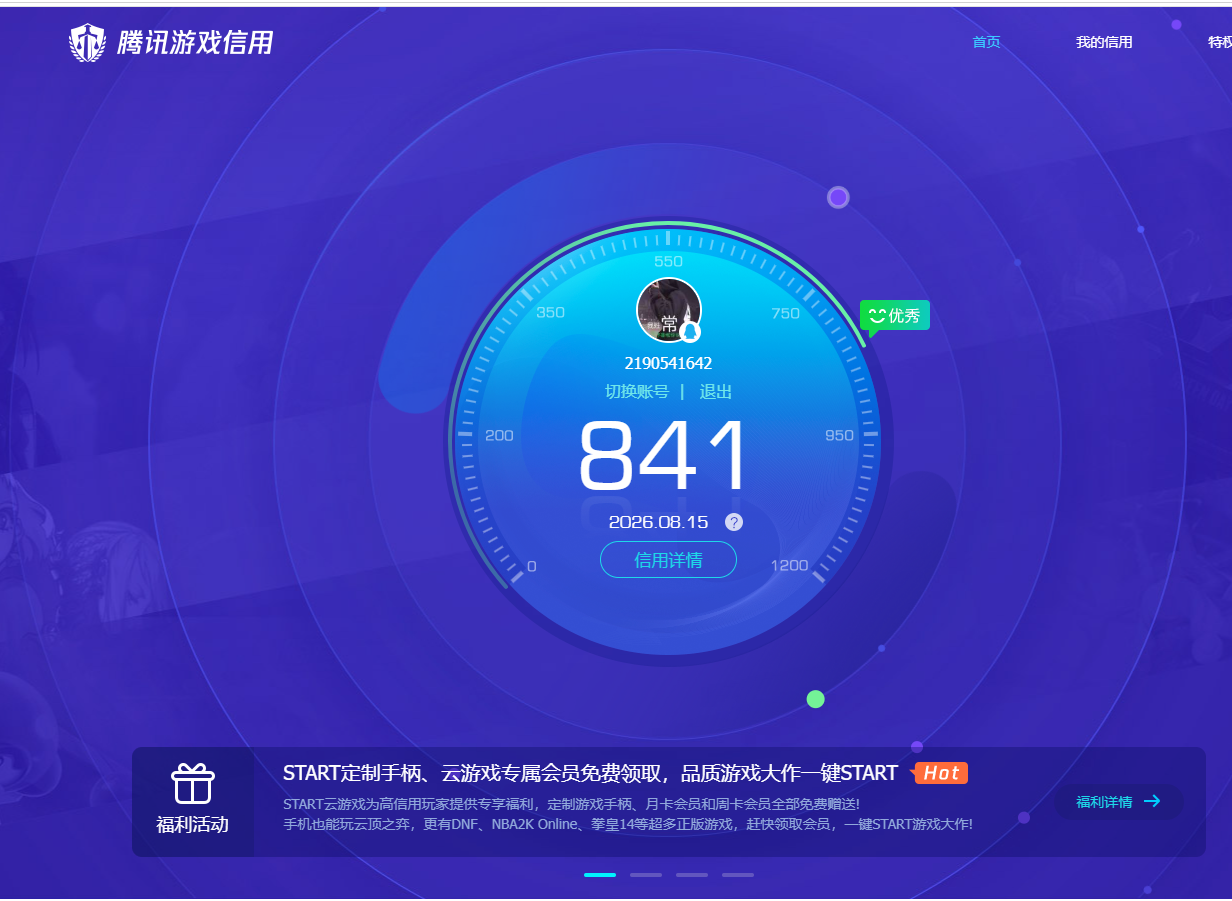Click the 1200 gauge scale label
1232x901 pixels.
click(789, 566)
